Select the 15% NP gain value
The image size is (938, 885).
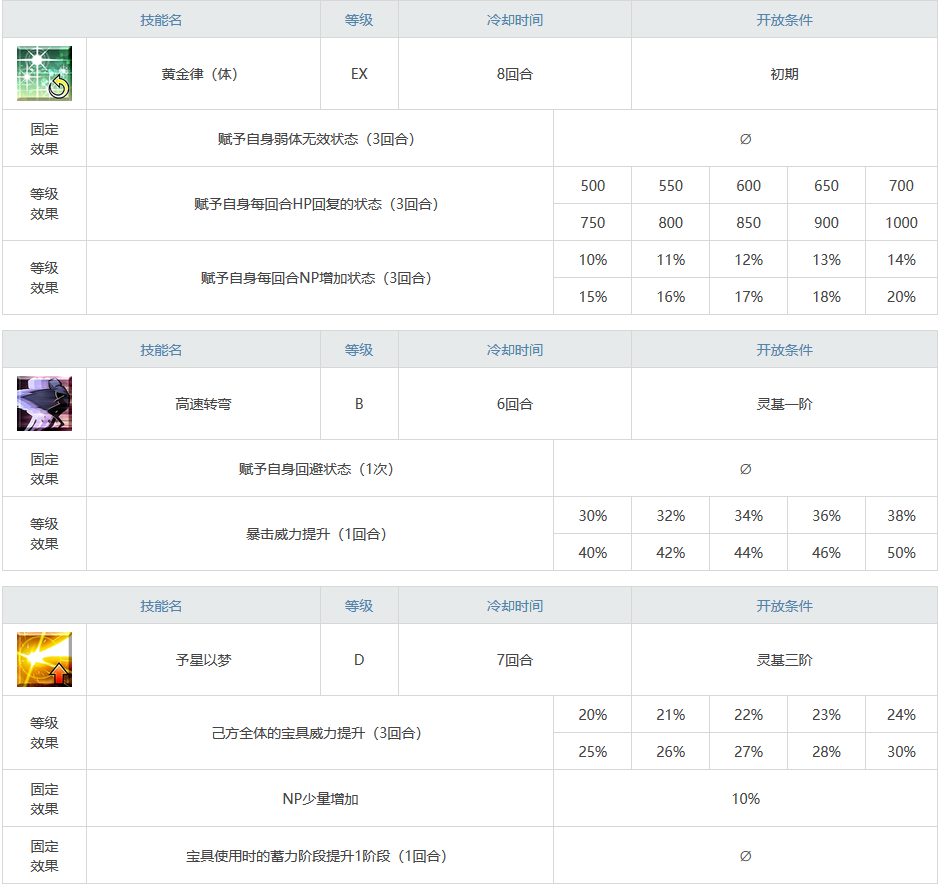coord(592,297)
